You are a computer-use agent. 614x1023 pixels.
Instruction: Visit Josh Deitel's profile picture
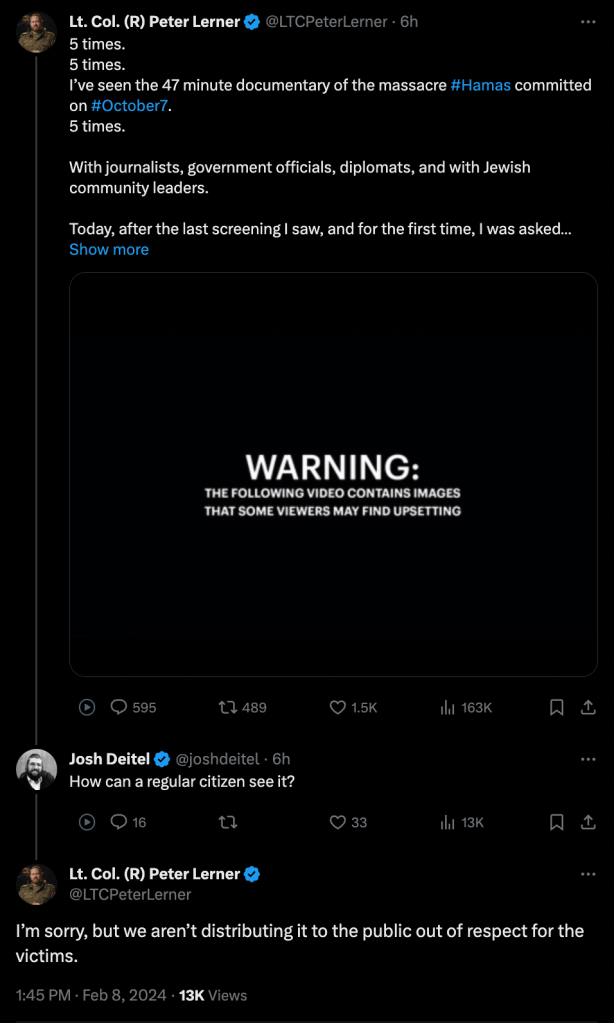coord(36,769)
